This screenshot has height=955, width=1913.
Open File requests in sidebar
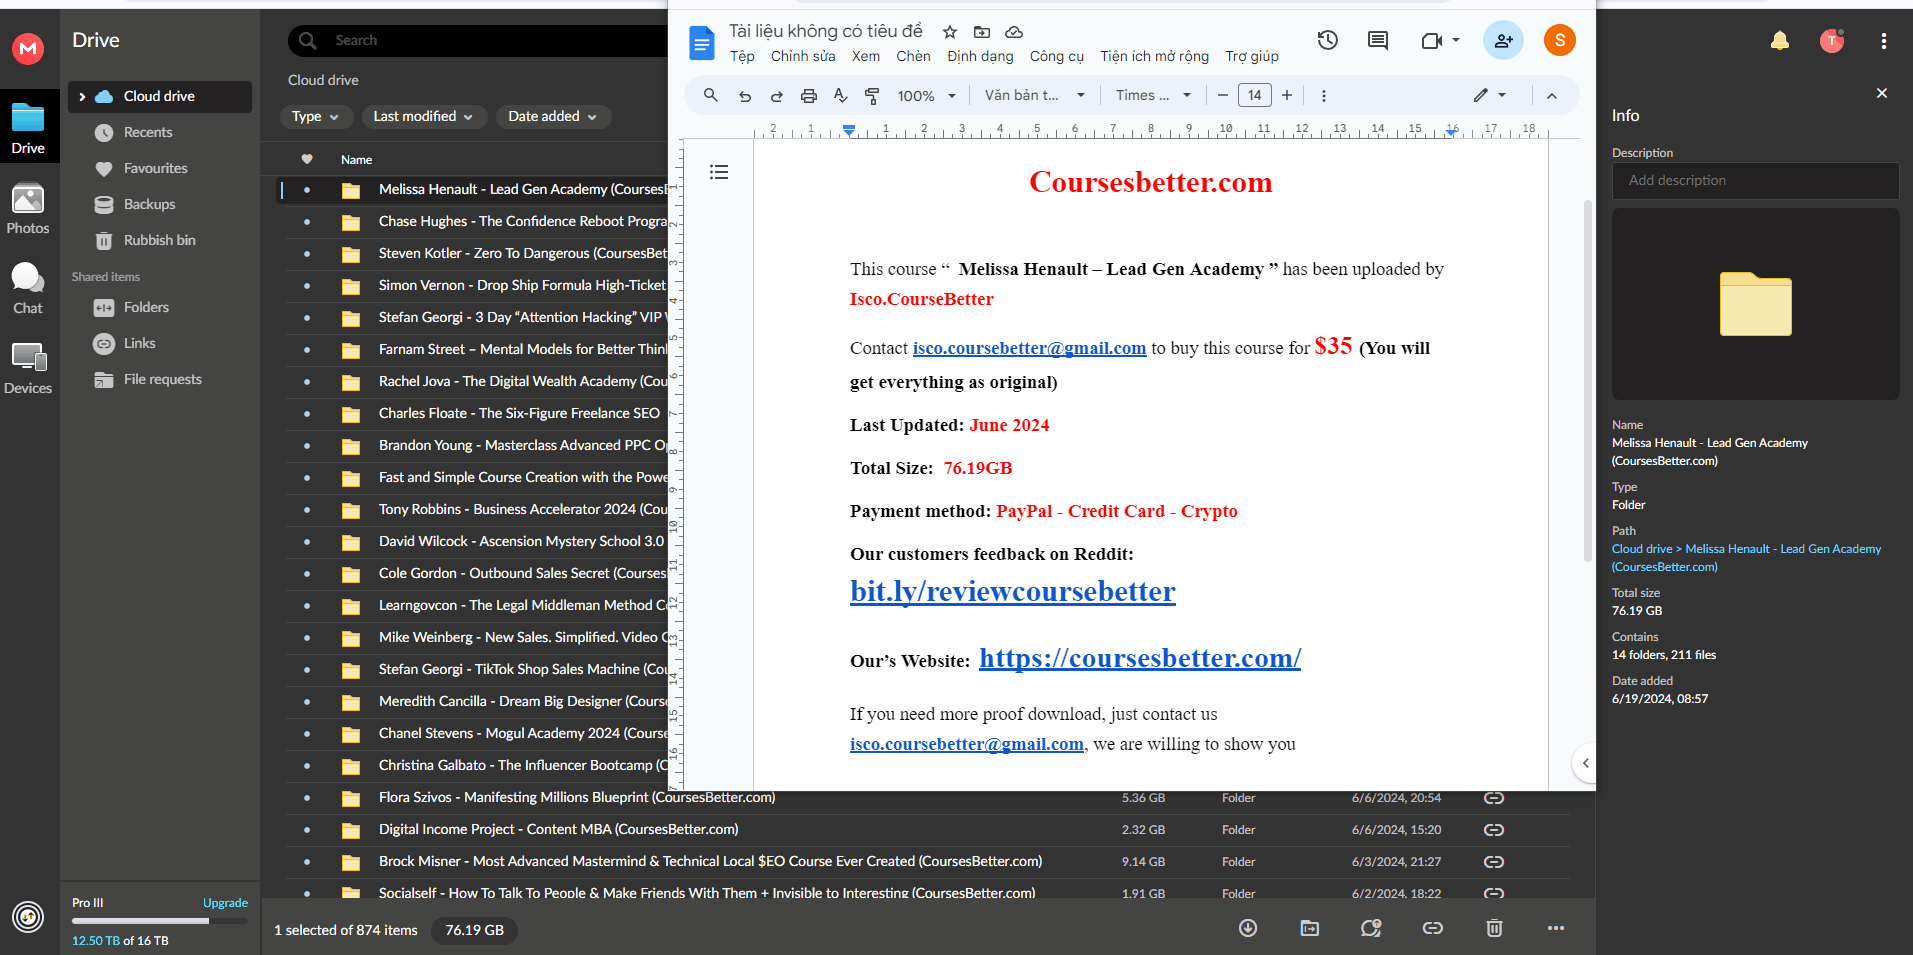160,380
